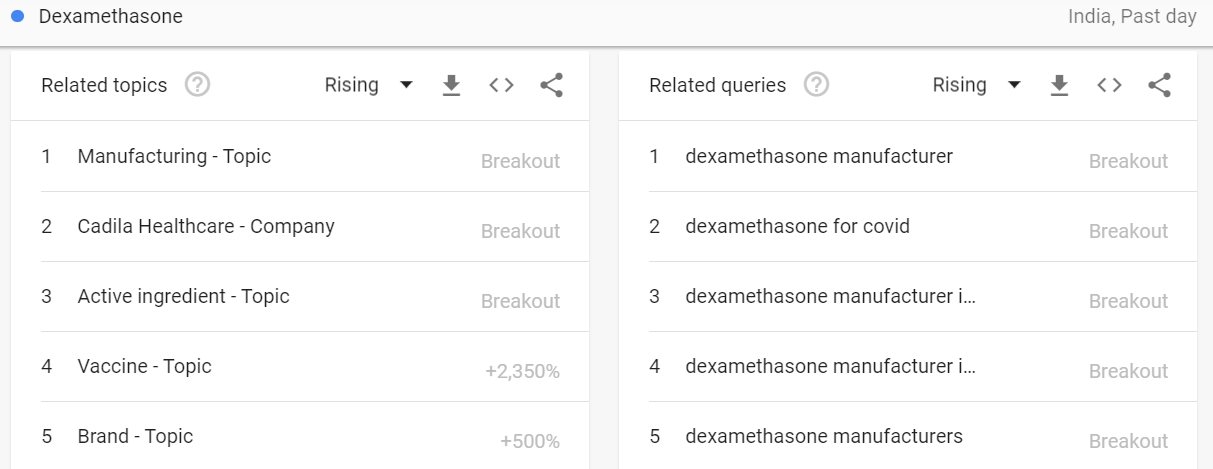
Task: Open help for Related topics
Action: (x=198, y=86)
